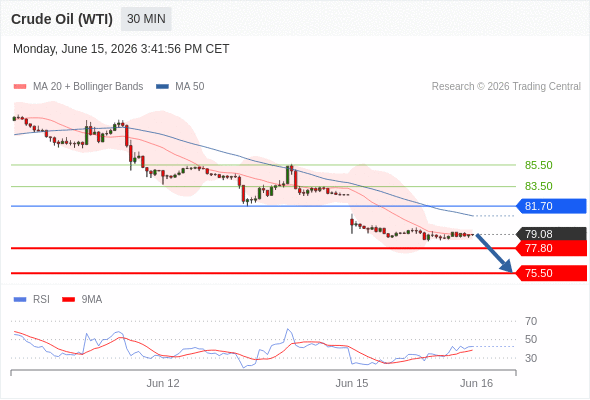The image size is (590, 400).
Task: Click the green 85.50 resistance label
Action: (538, 165)
